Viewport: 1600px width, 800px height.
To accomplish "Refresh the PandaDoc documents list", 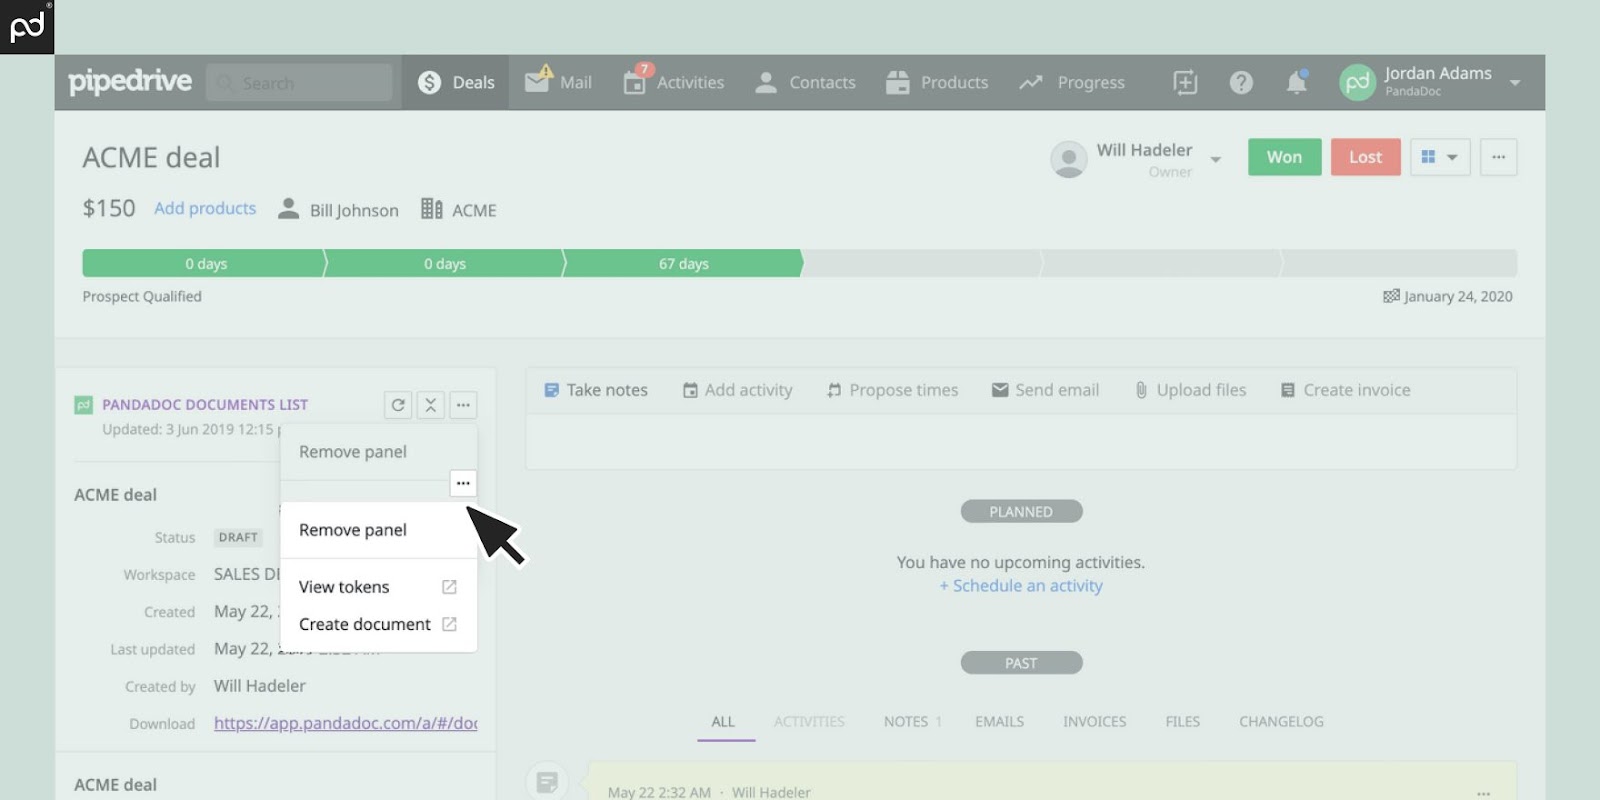I will [398, 405].
